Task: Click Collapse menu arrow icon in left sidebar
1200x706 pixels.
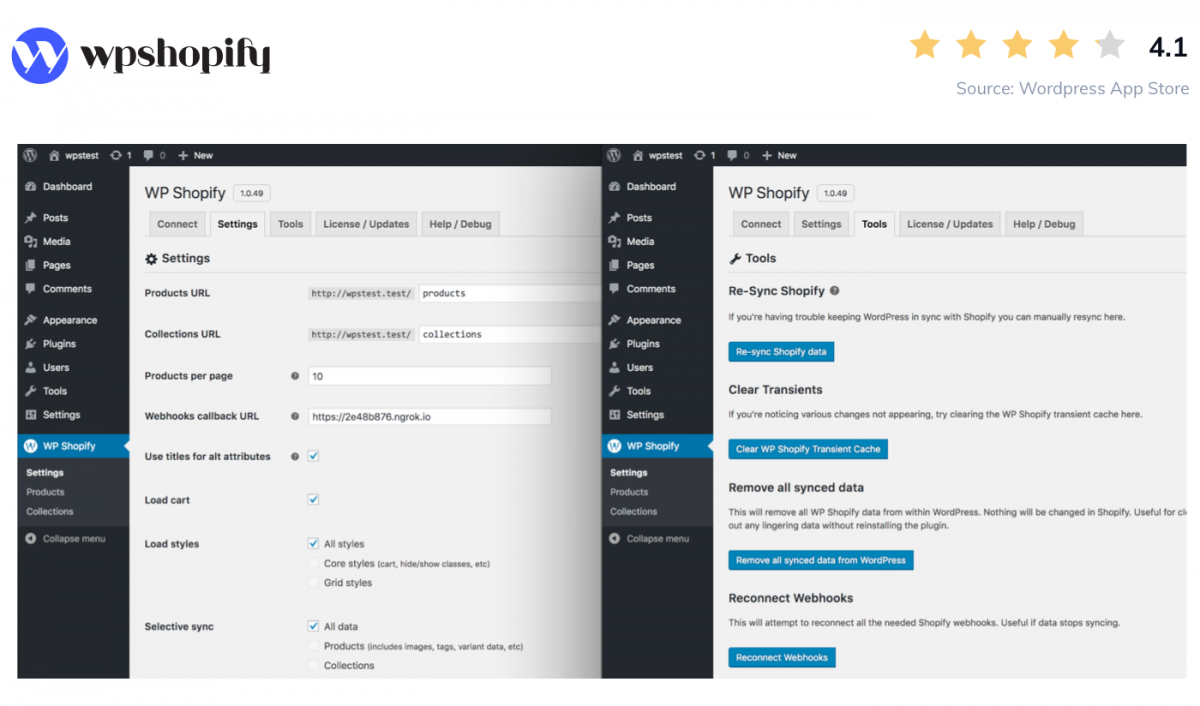Action: 31,538
